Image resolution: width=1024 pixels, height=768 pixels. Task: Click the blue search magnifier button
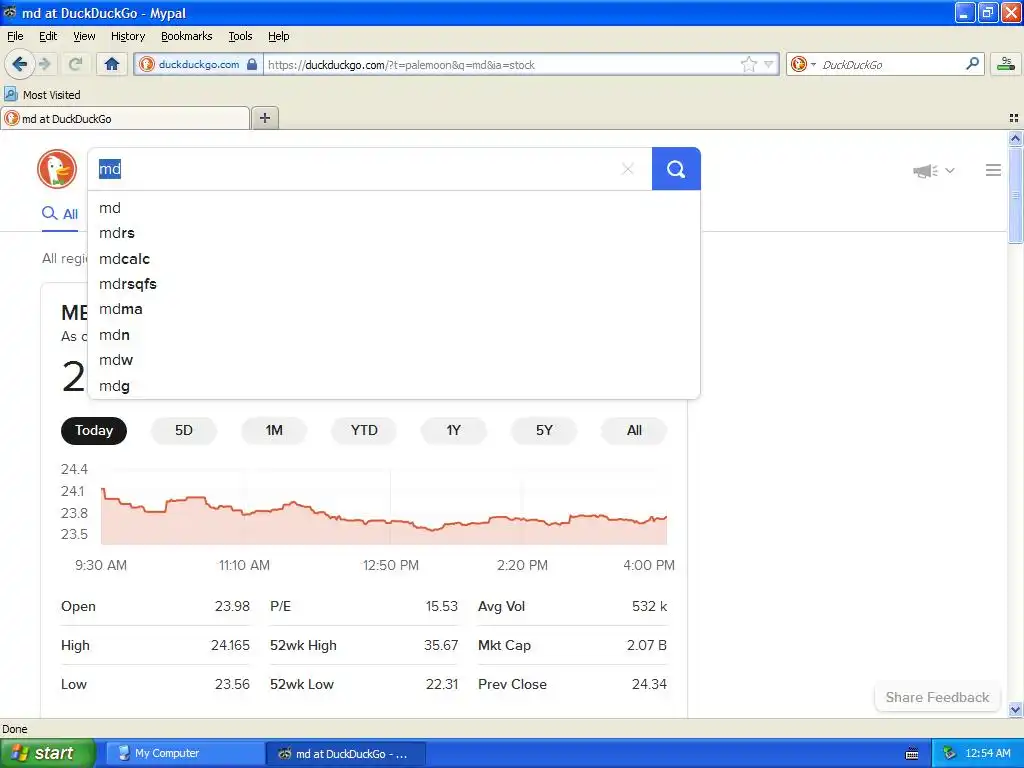point(676,169)
